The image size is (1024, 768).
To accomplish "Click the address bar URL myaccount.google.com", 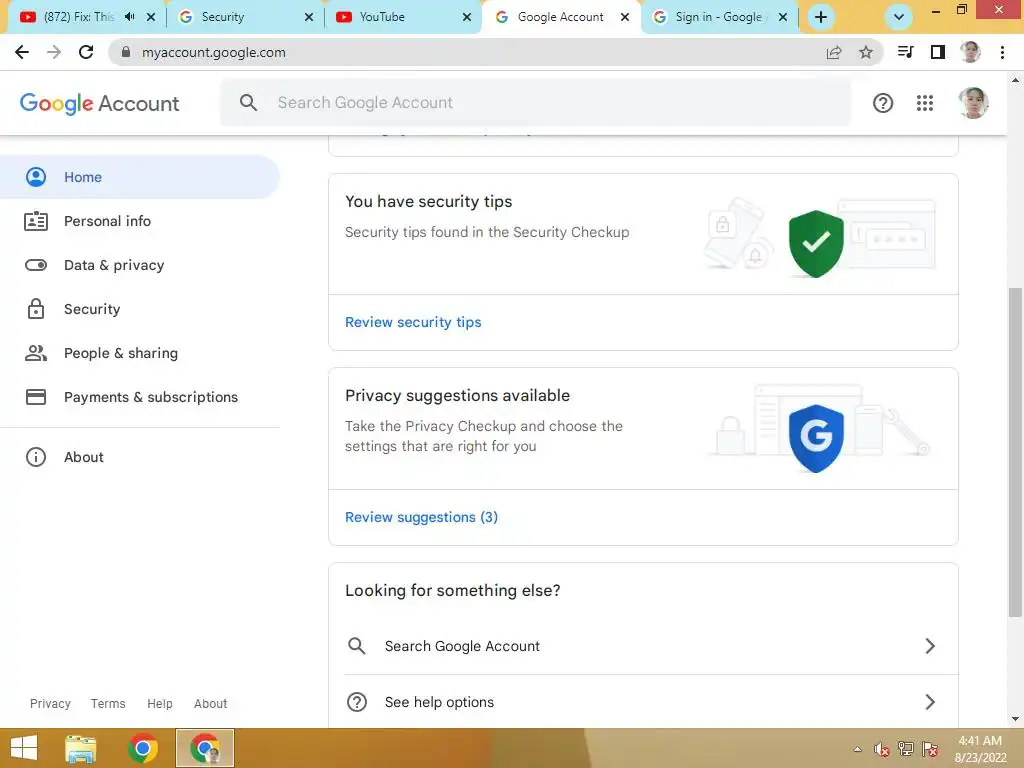I will coord(214,52).
